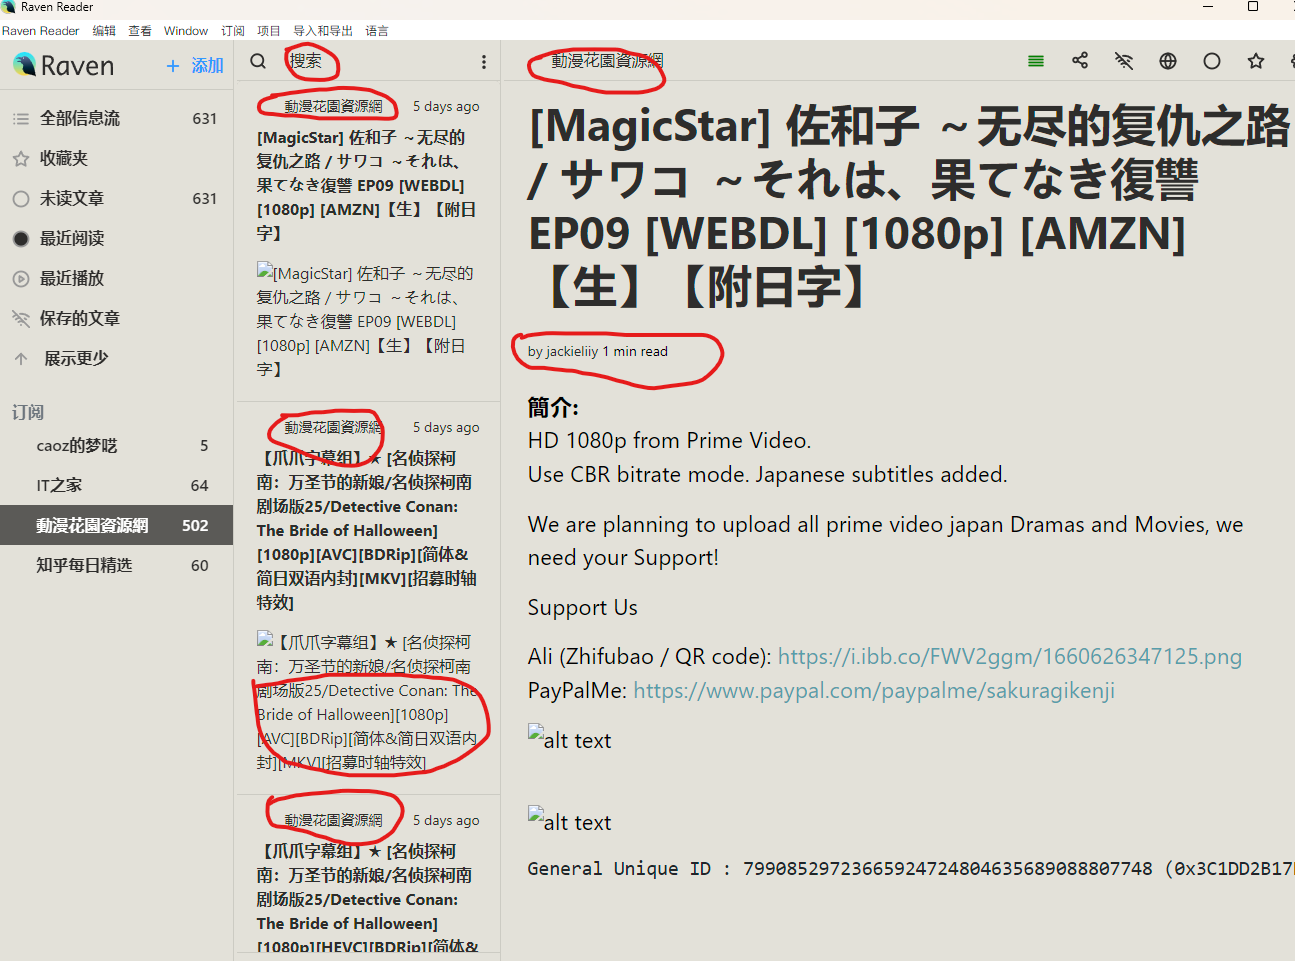Click the search magnifier icon
The image size is (1295, 961).
(x=258, y=62)
